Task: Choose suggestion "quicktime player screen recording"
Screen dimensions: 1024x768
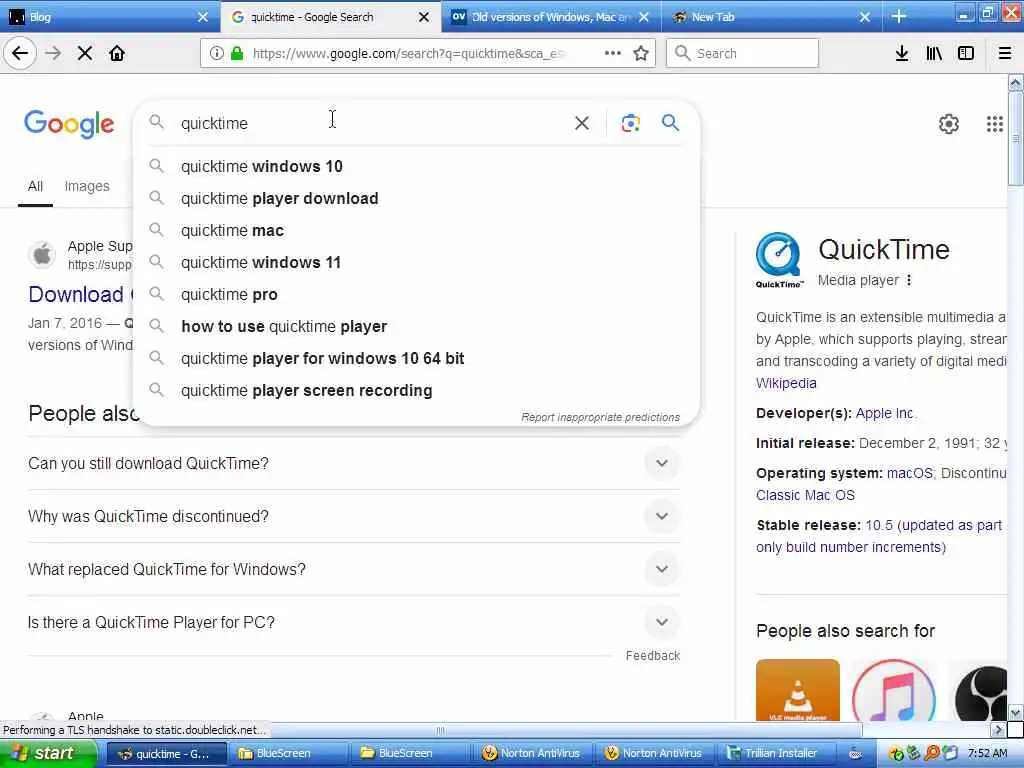Action: pyautogui.click(x=417, y=391)
